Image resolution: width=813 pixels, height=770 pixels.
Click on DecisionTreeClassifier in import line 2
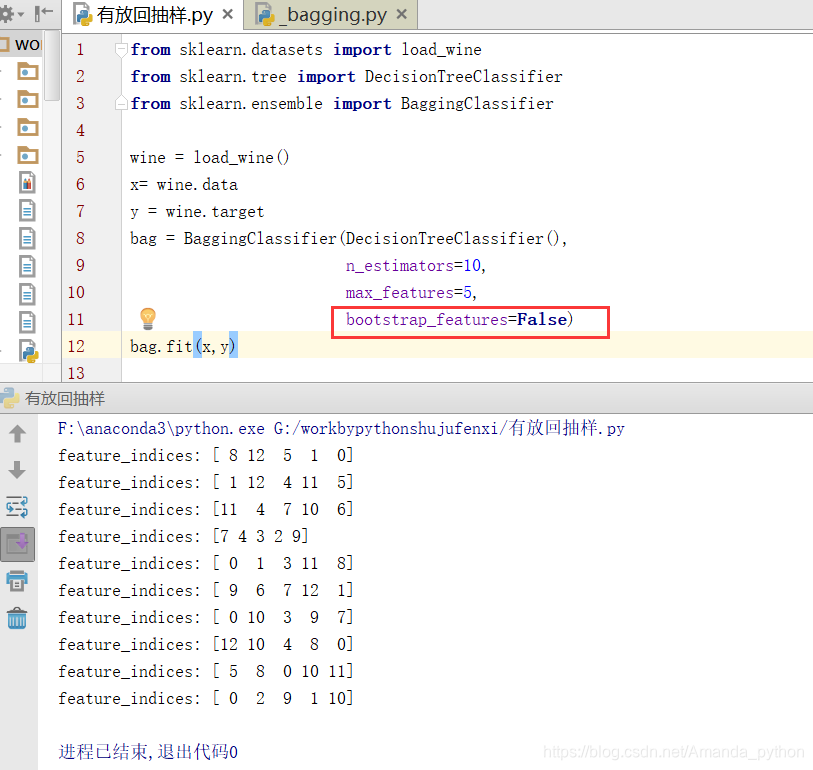pyautogui.click(x=464, y=77)
